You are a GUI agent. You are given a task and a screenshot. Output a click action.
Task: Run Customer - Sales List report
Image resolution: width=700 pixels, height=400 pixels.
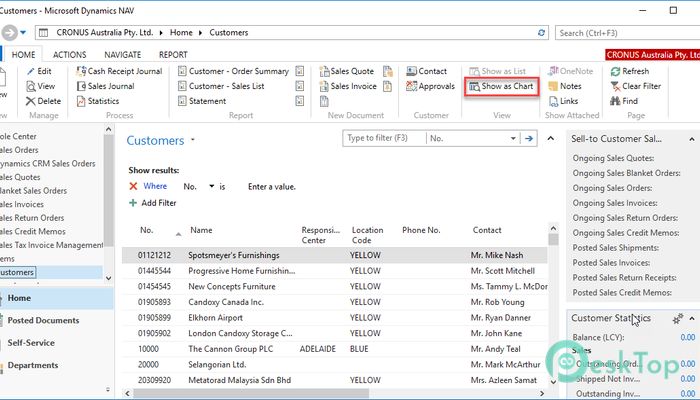pos(221,86)
